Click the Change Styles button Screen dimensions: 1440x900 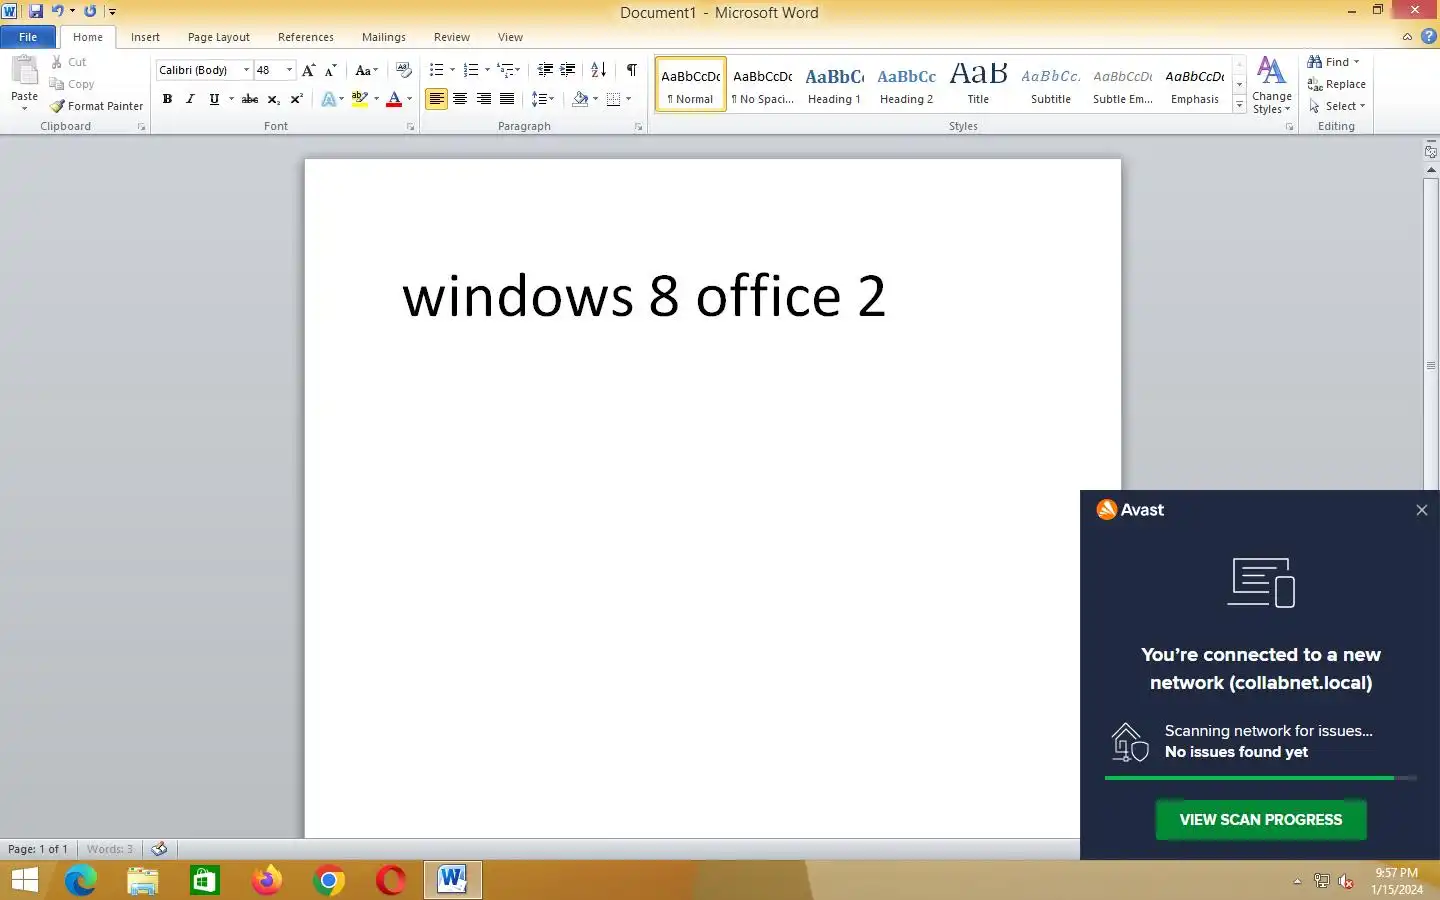click(1271, 85)
